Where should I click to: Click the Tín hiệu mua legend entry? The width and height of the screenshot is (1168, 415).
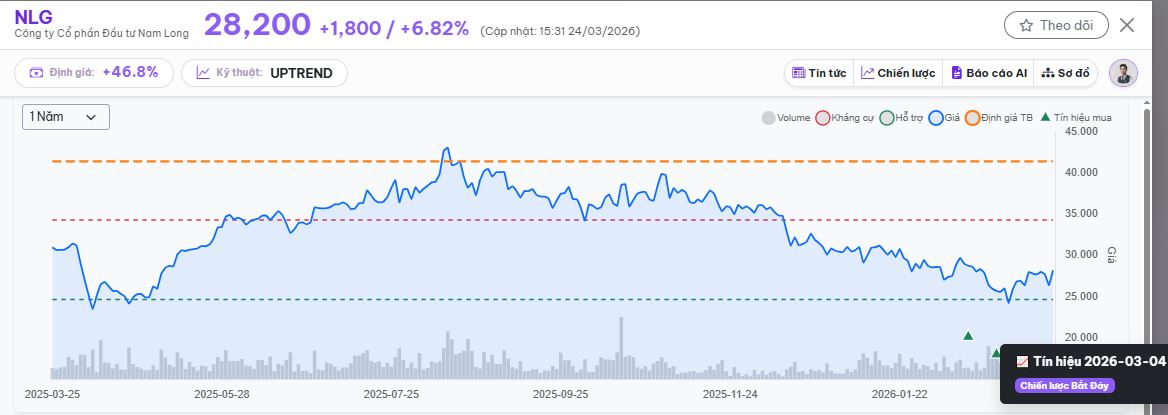coord(1076,118)
